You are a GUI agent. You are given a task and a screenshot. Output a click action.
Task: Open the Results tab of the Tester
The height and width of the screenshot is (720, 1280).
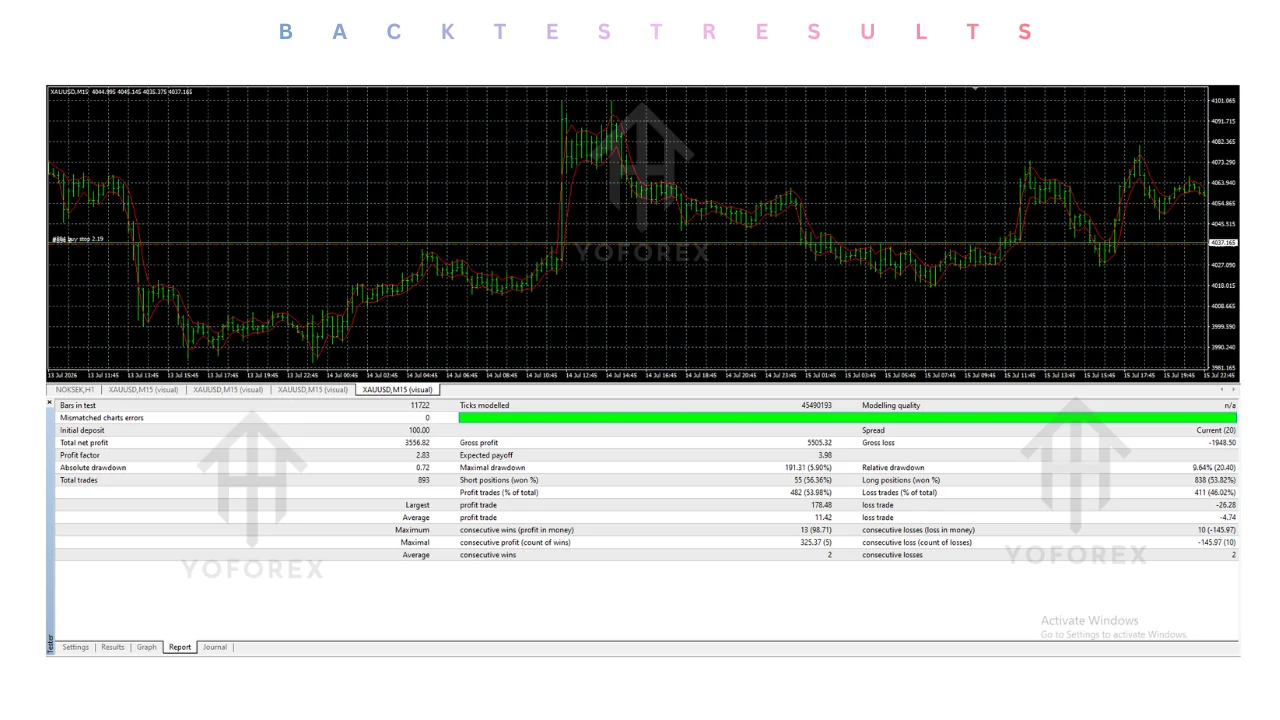113,647
